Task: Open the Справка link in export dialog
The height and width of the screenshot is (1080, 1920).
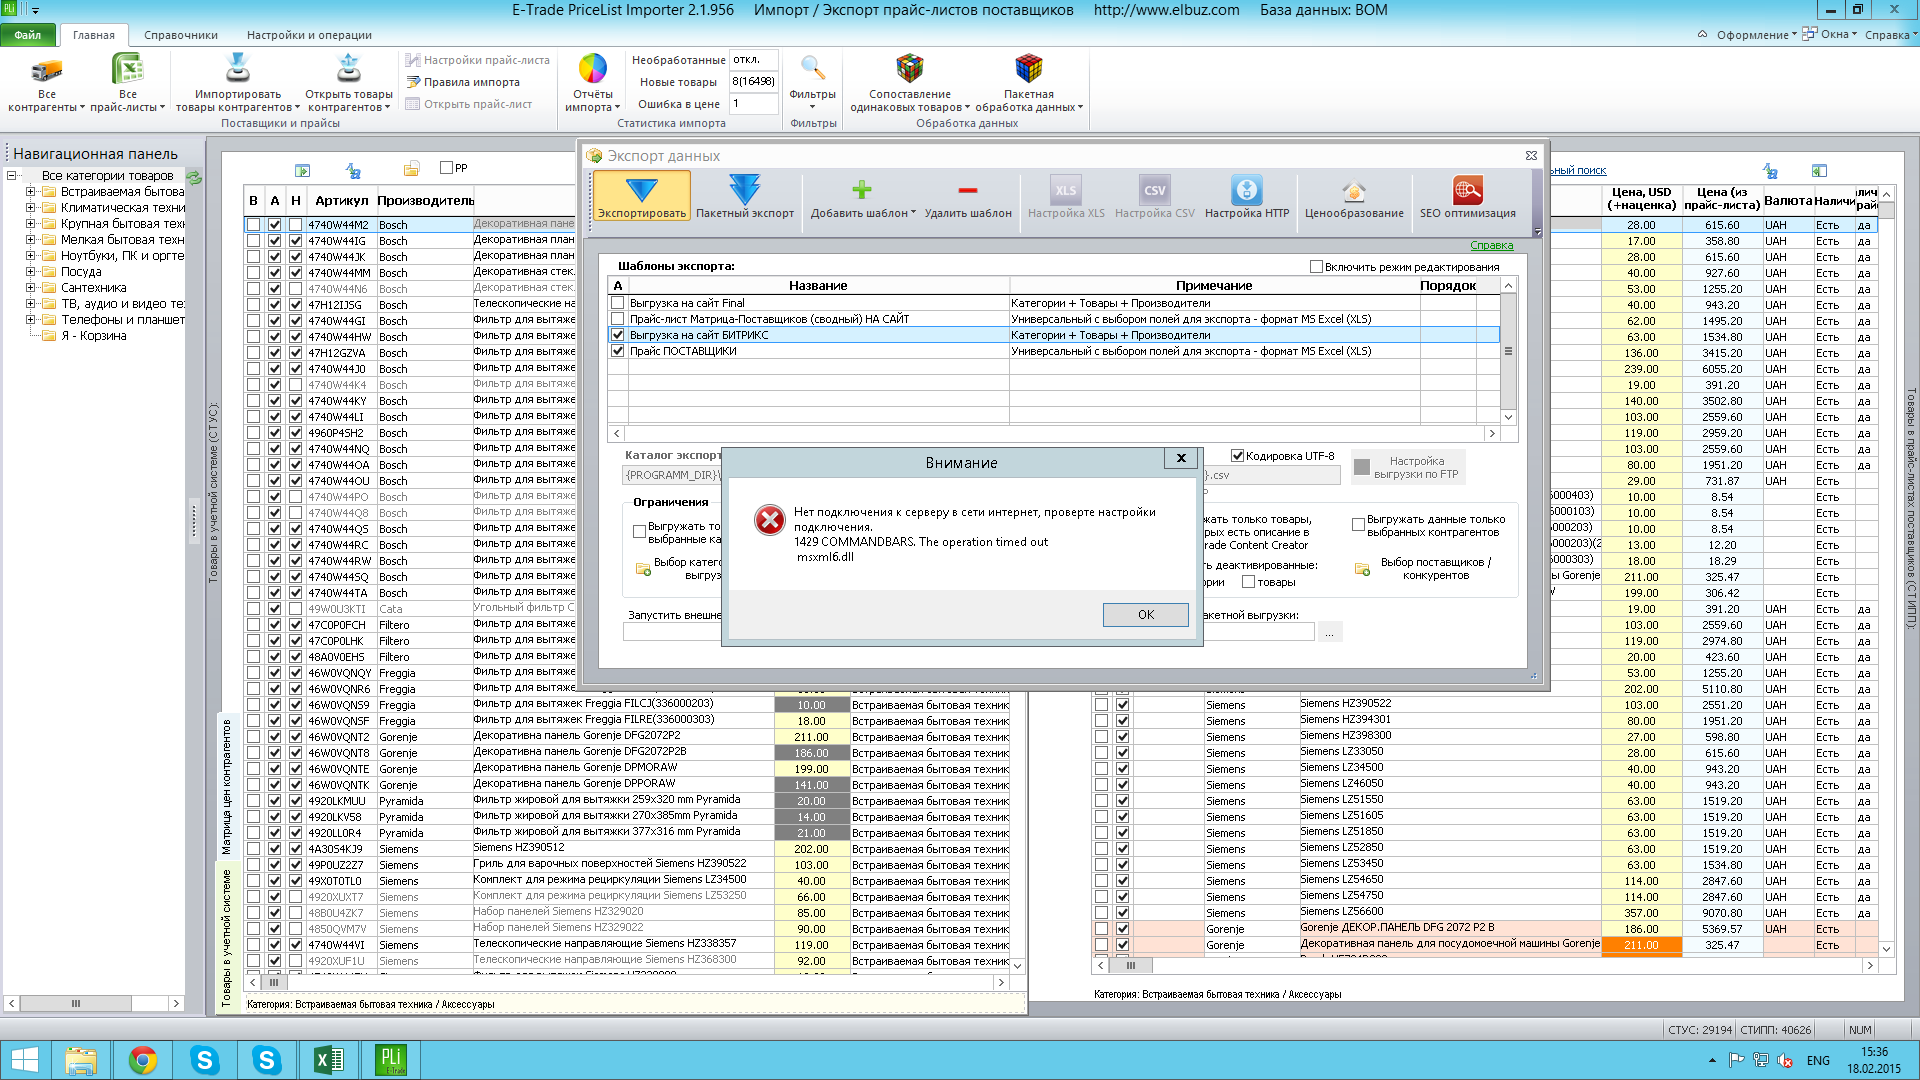Action: tap(1491, 246)
